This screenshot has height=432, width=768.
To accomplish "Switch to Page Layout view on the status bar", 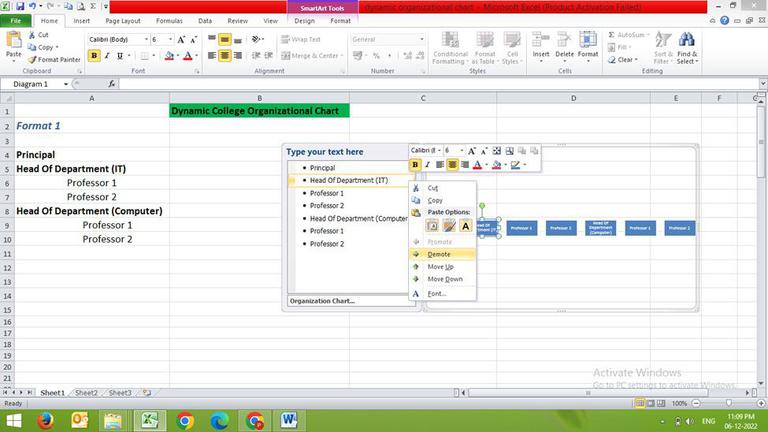I will coord(650,403).
